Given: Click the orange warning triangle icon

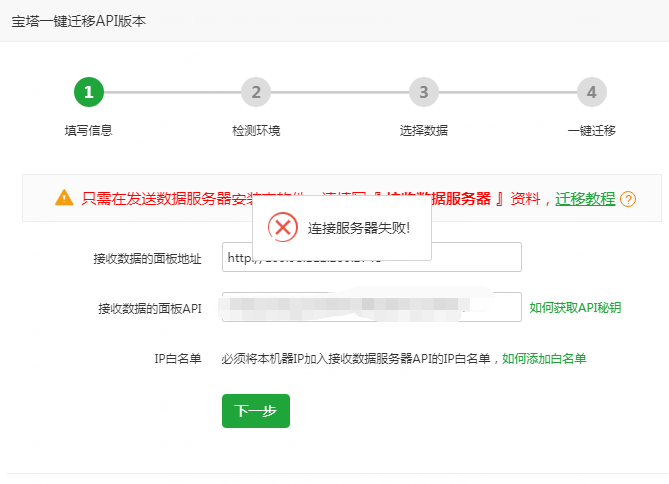Looking at the screenshot, I should coord(64,198).
